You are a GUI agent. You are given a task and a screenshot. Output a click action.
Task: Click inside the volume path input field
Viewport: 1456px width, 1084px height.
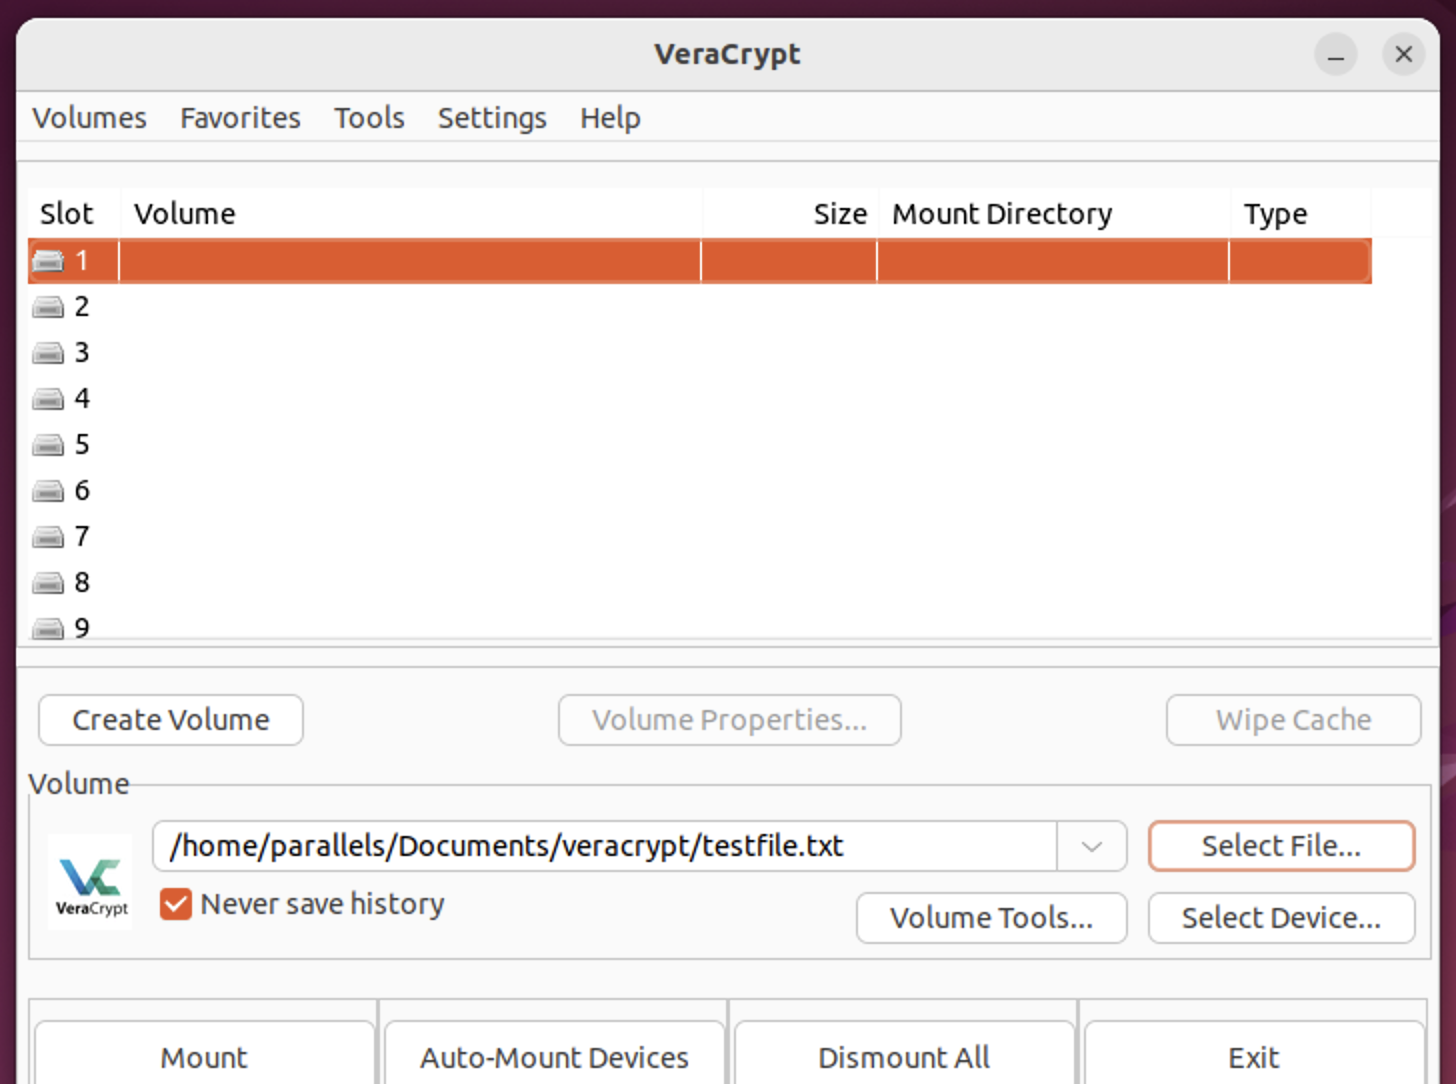(x=600, y=846)
